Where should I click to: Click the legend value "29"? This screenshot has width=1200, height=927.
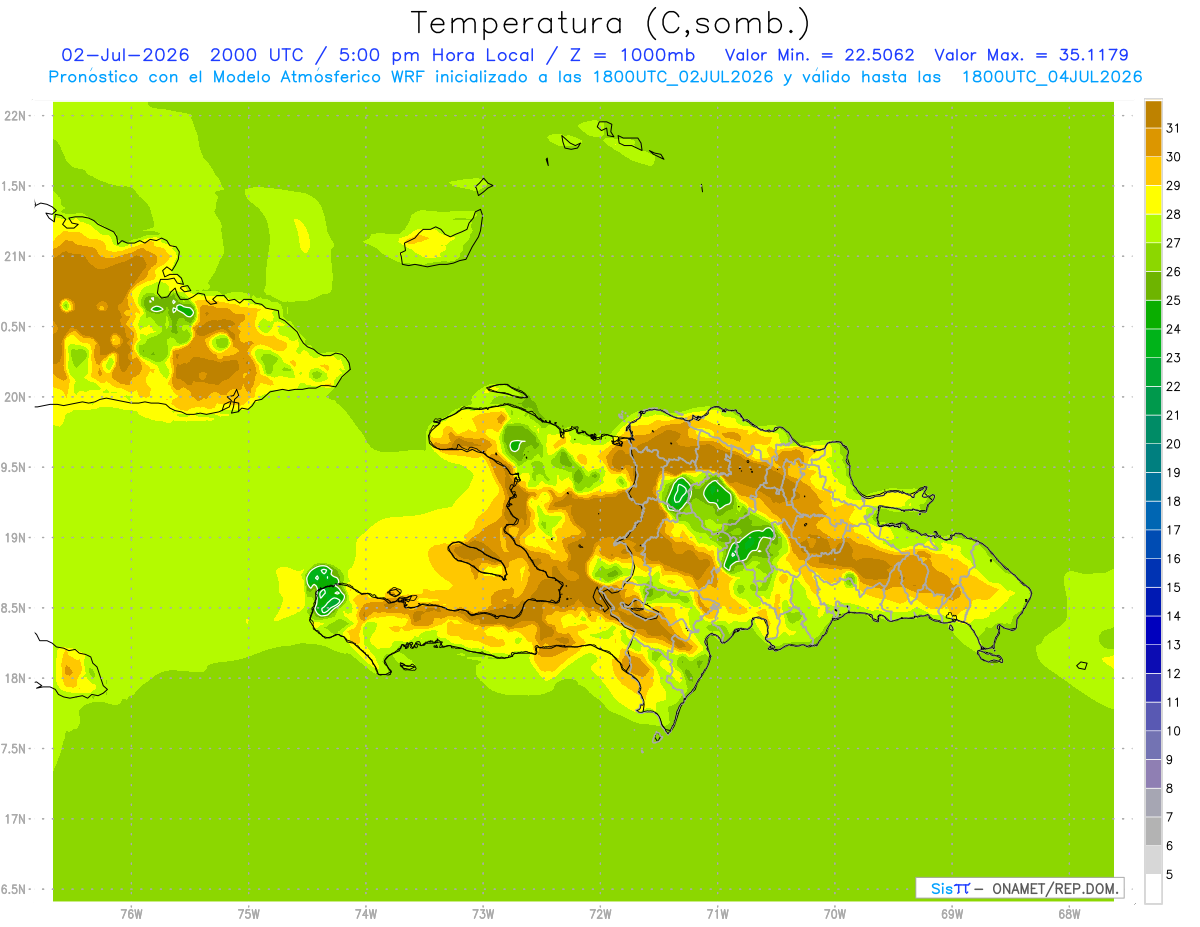1174,185
